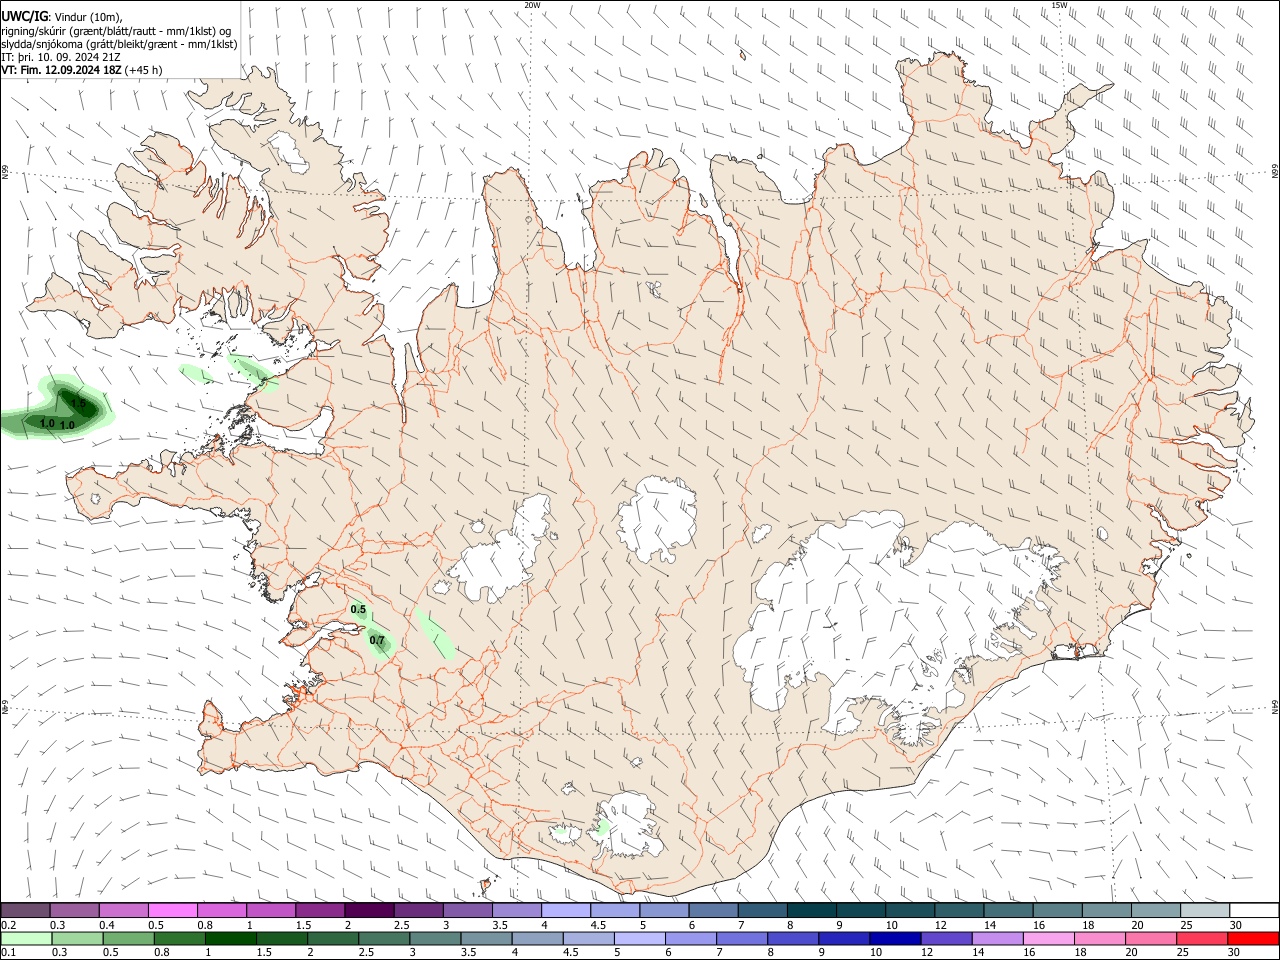
Task: Click the top-row purple swatch starting at 0.3
Action: coord(74,910)
